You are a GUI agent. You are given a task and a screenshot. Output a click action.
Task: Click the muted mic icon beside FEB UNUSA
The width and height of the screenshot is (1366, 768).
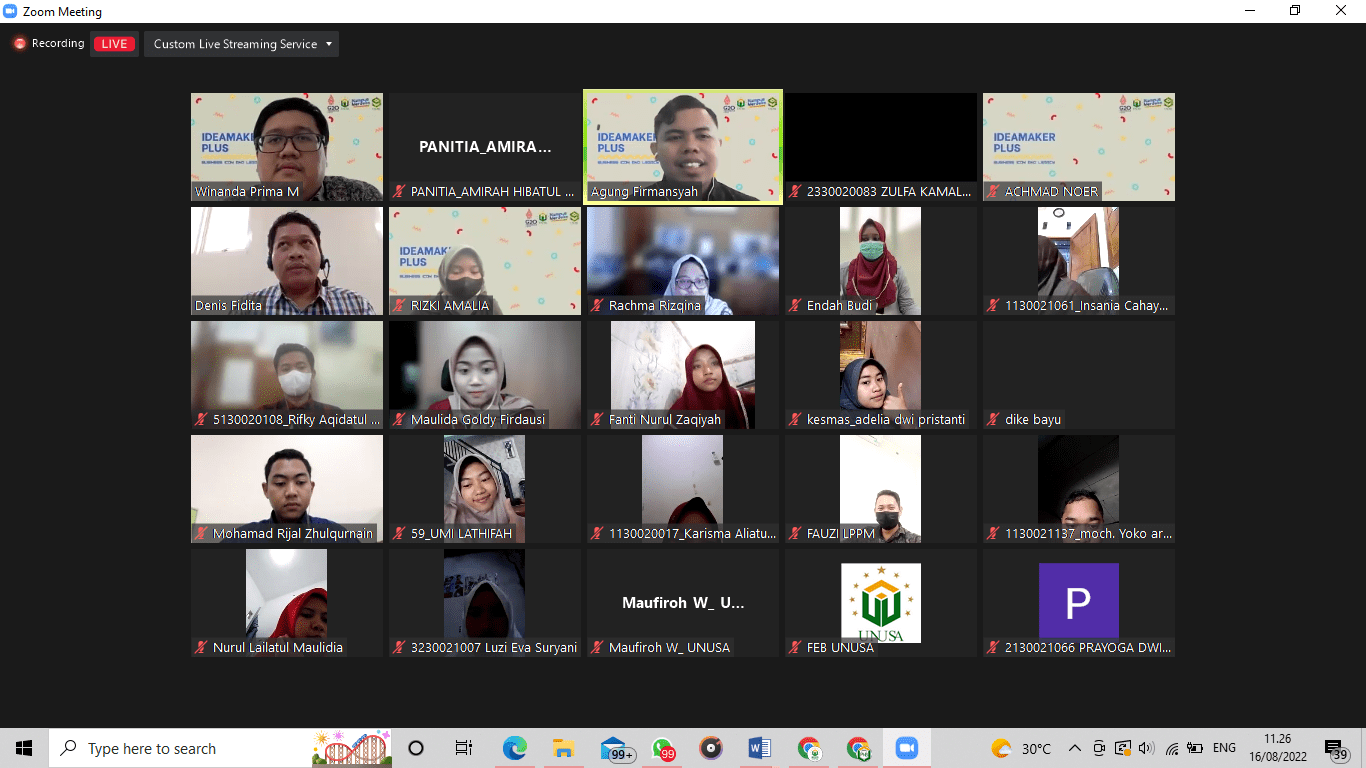[795, 648]
